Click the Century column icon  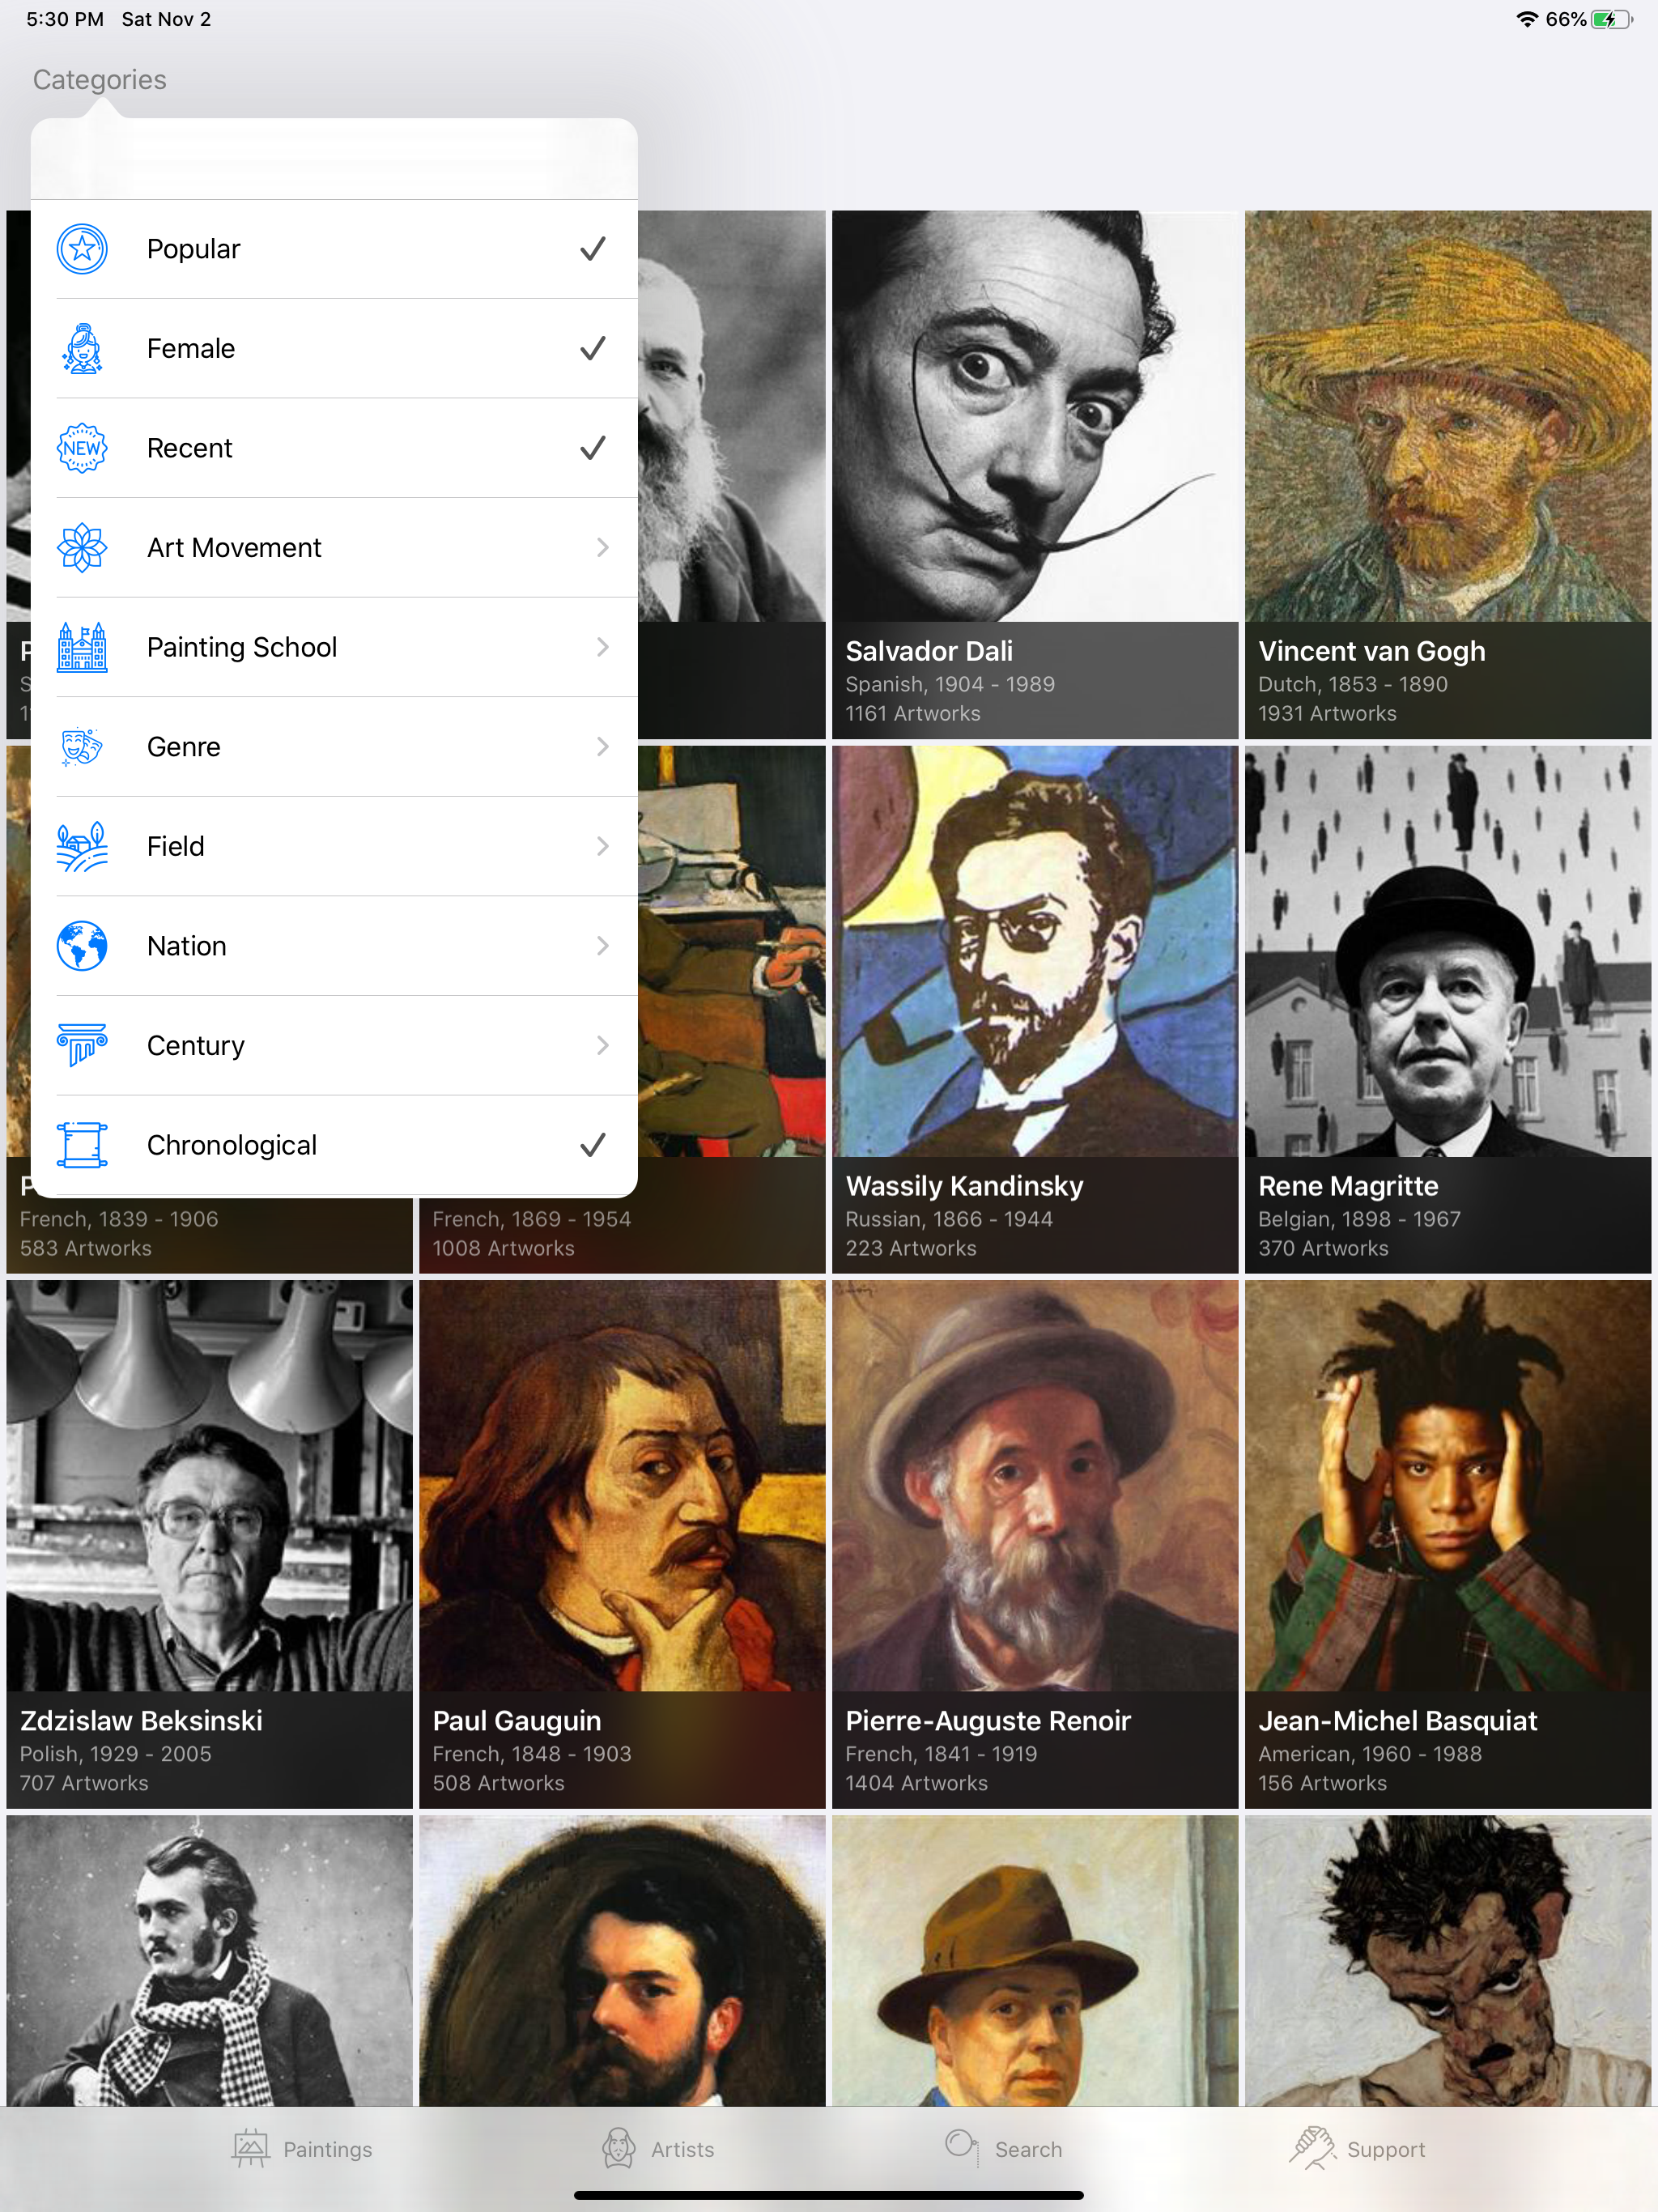82,1045
